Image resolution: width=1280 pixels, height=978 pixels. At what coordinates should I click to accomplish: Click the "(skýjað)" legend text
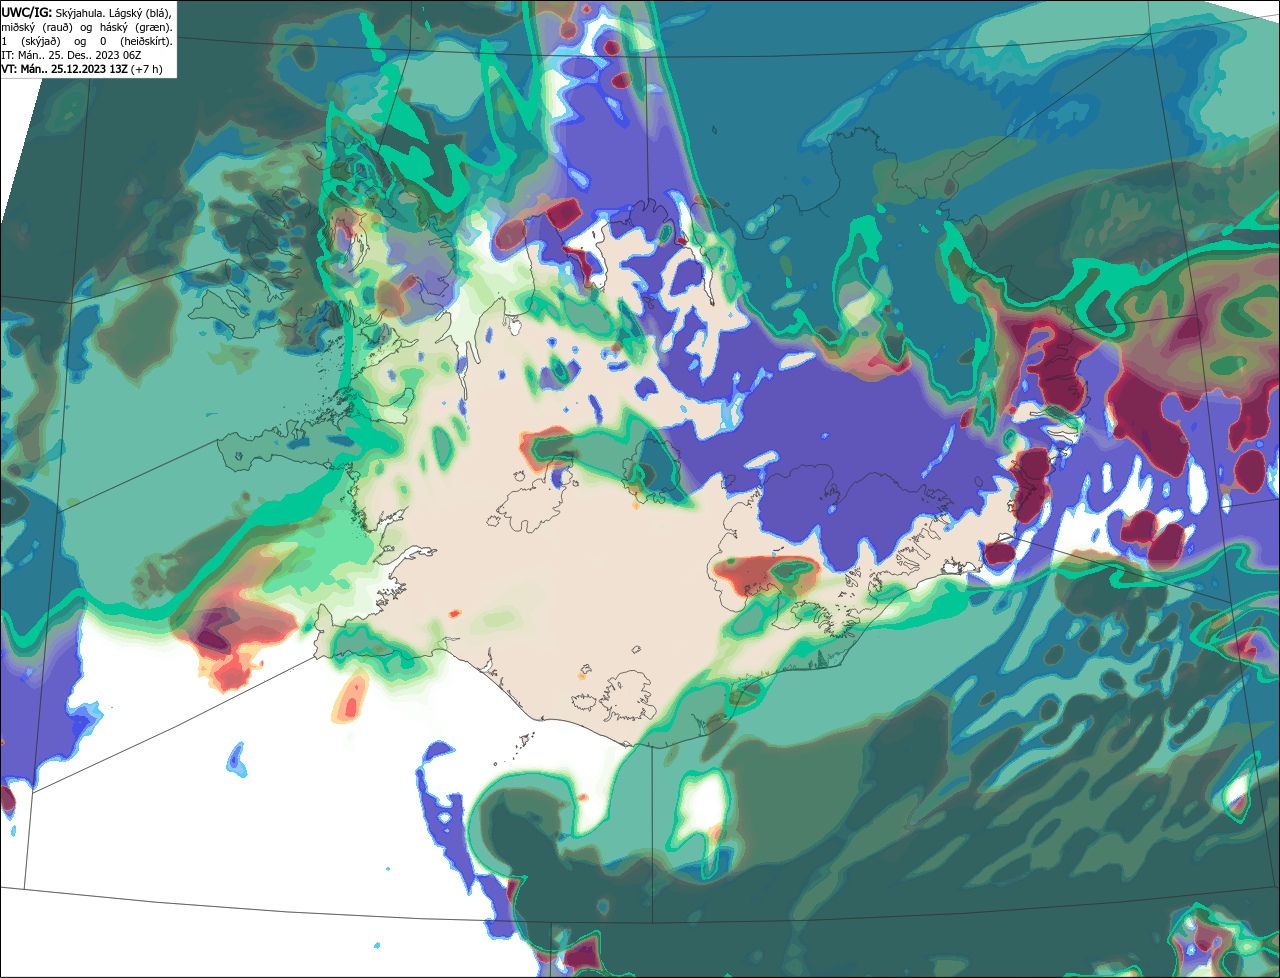click(x=41, y=42)
